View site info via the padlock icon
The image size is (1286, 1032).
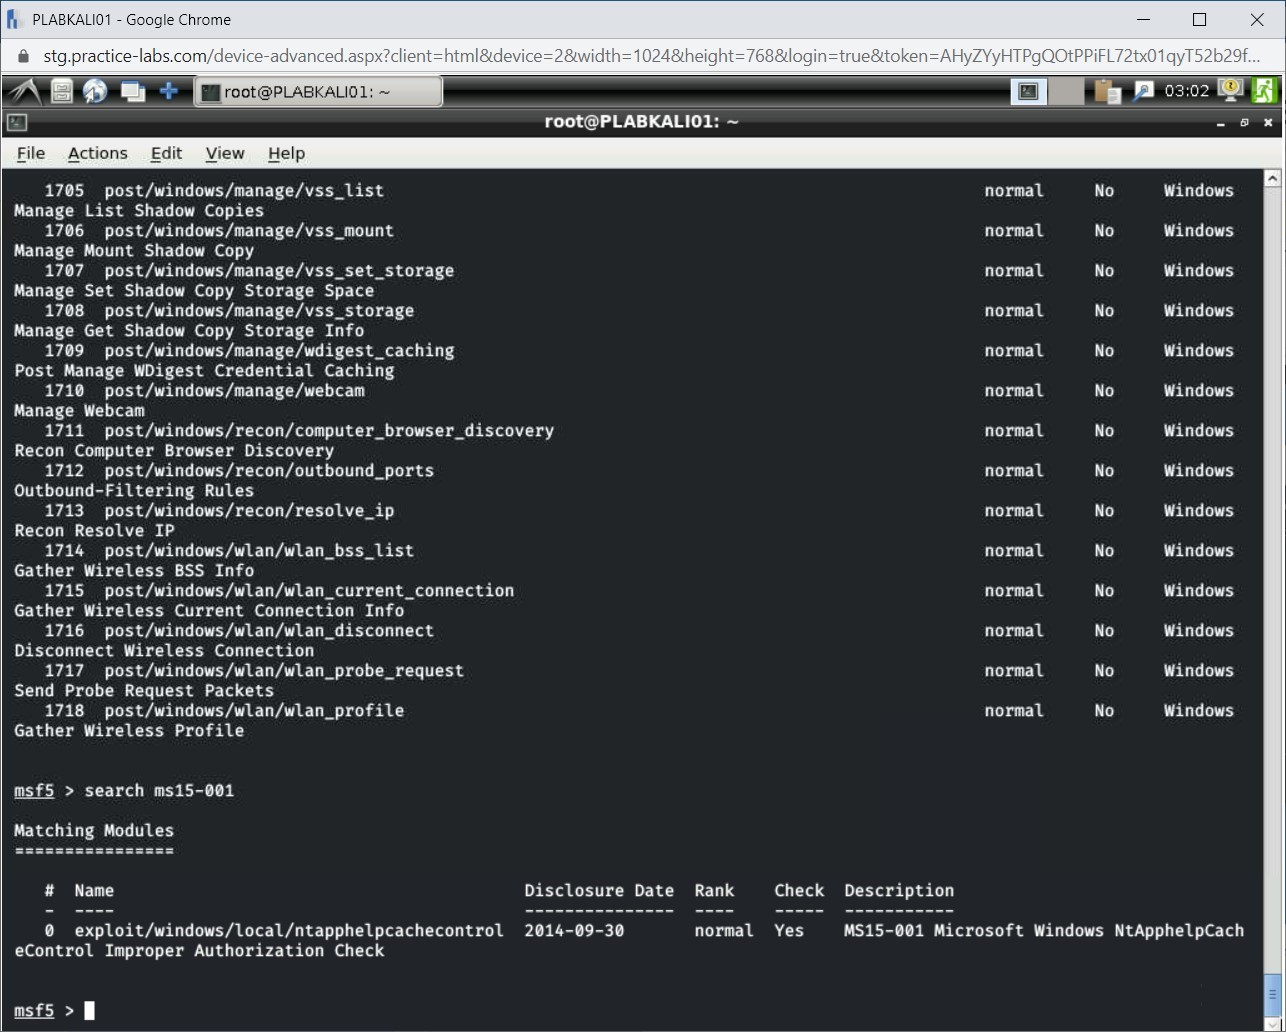[22, 58]
